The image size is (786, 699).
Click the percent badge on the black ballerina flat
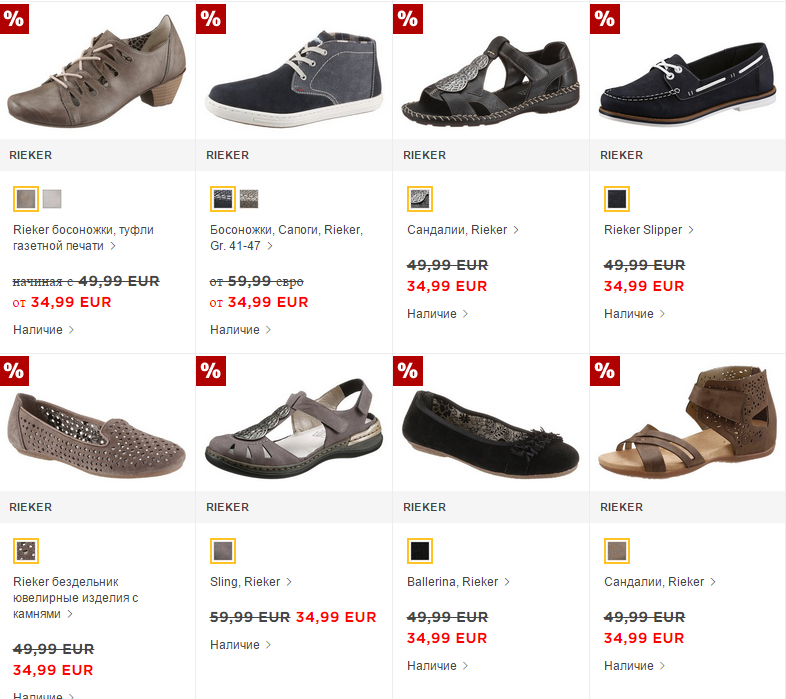(x=407, y=370)
